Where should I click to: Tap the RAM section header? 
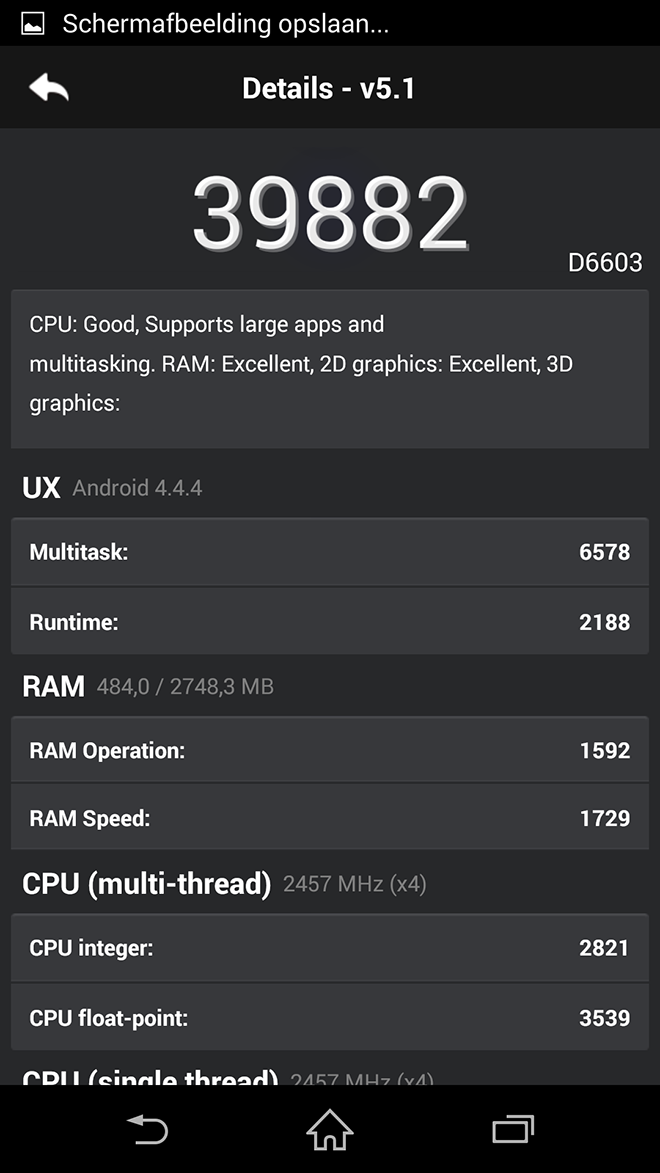click(148, 686)
